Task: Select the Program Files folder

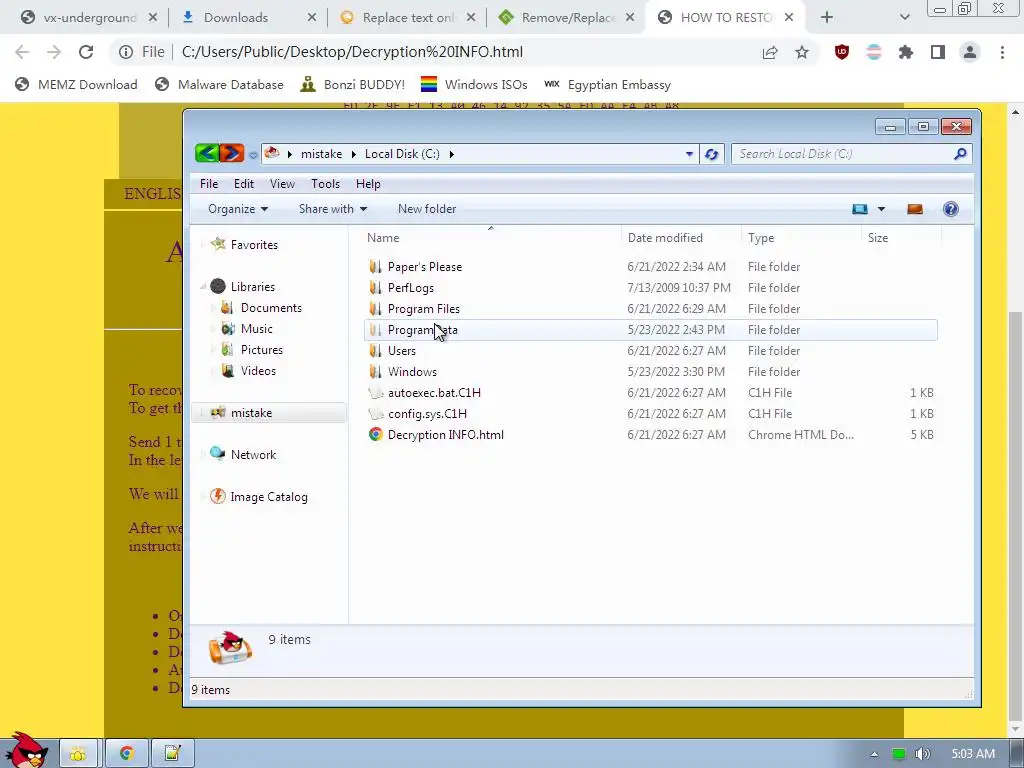Action: point(423,308)
